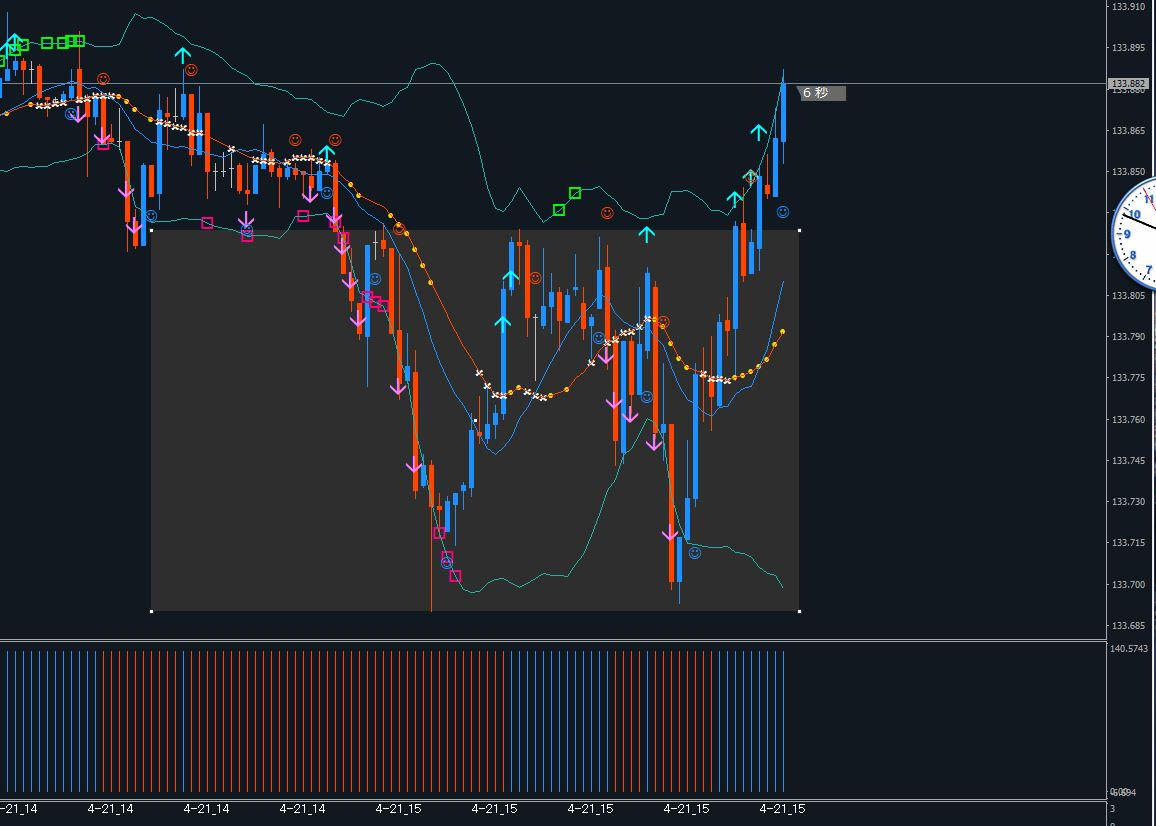Click the pink square at rectangle's lowest candle

pyautogui.click(x=455, y=576)
